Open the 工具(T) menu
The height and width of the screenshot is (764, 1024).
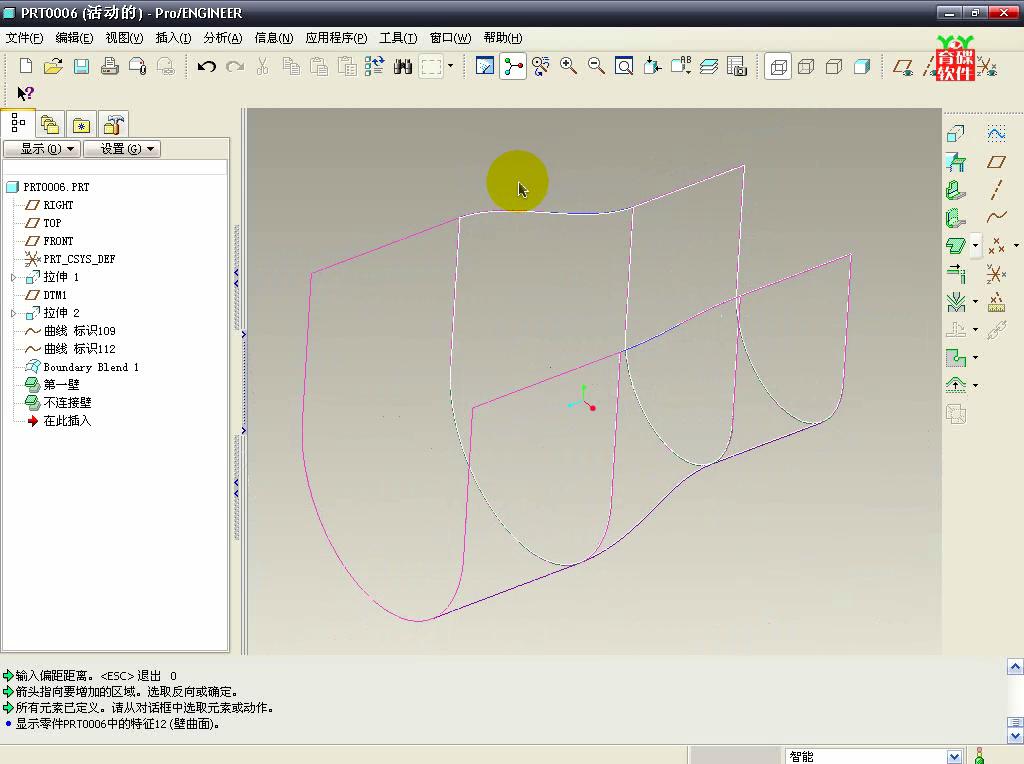coord(398,38)
